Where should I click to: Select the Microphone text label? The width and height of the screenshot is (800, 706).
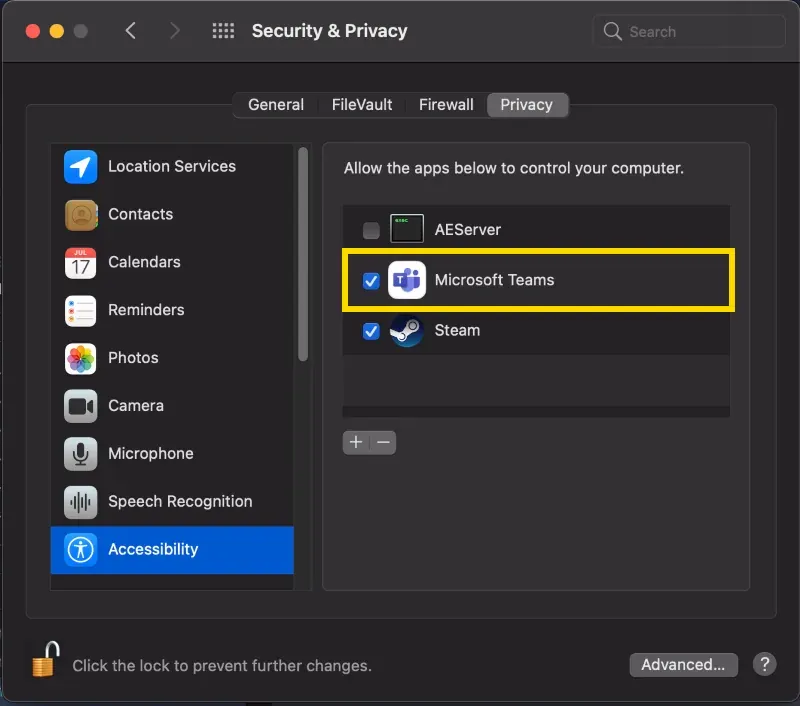point(151,454)
